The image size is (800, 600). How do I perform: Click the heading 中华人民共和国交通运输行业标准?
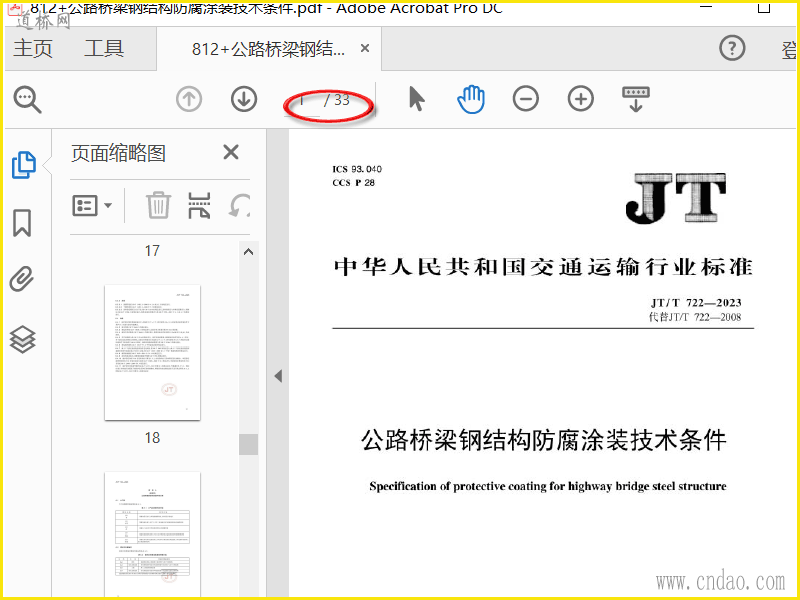tap(543, 267)
